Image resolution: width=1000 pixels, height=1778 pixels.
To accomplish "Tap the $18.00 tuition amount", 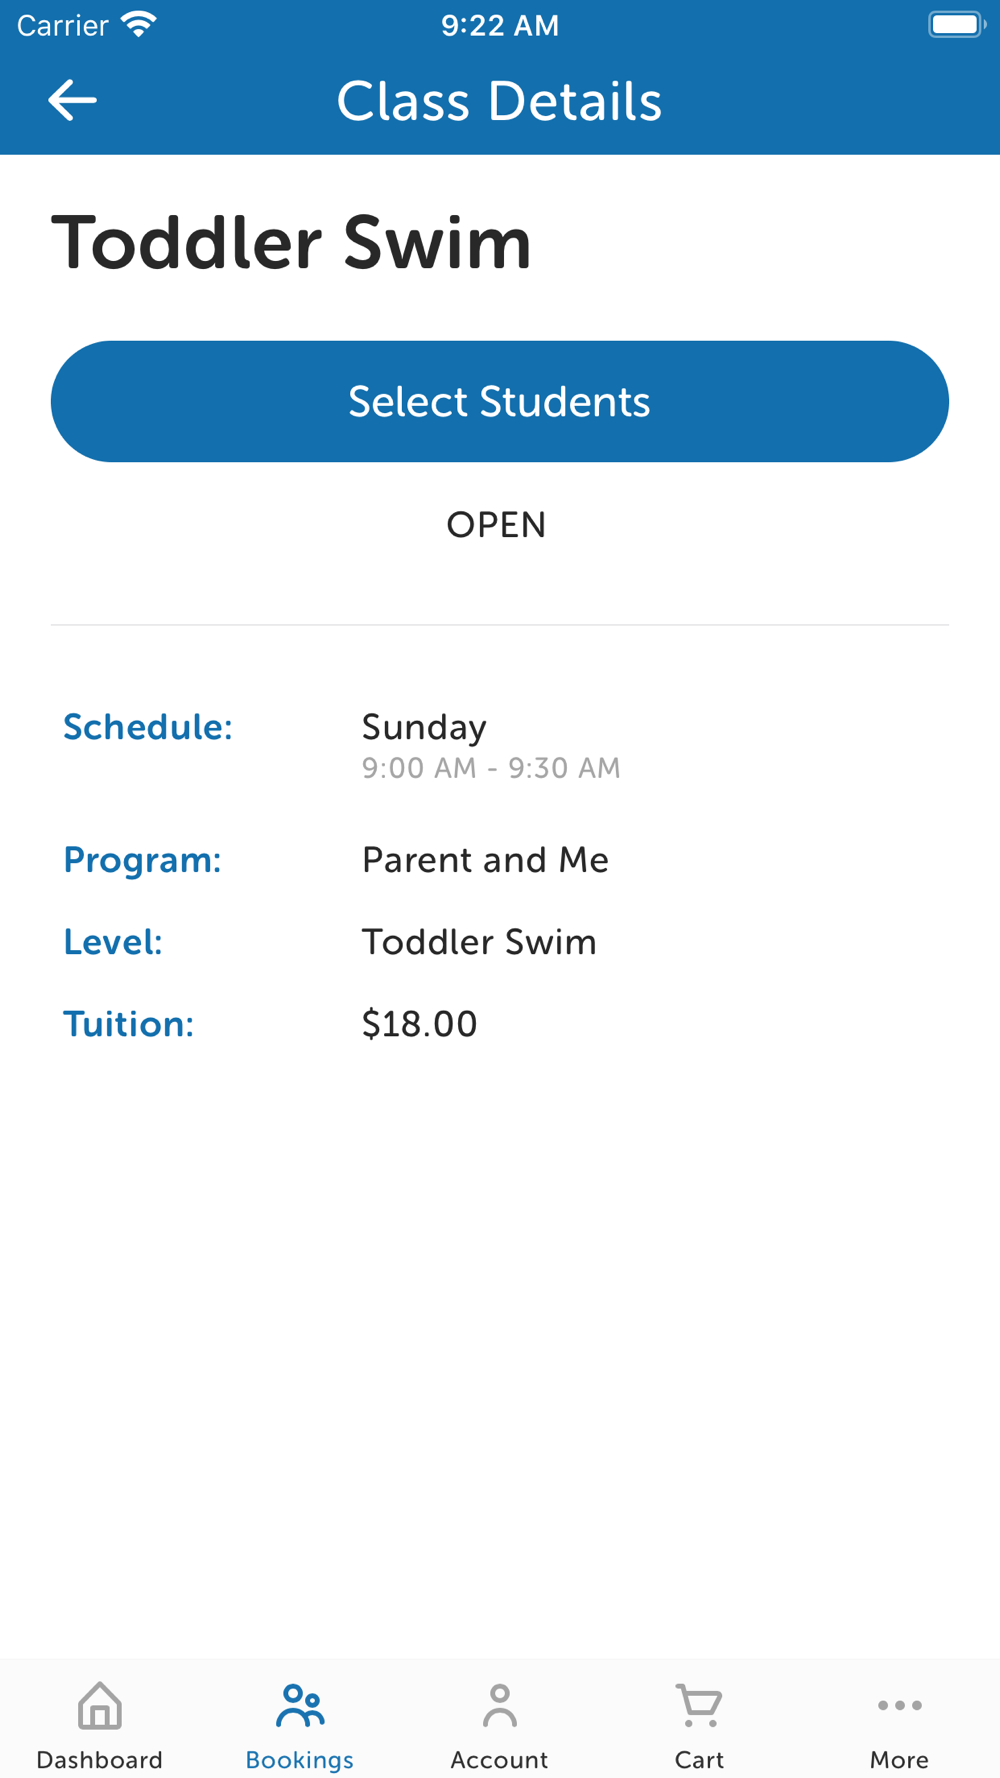I will click(x=419, y=1024).
